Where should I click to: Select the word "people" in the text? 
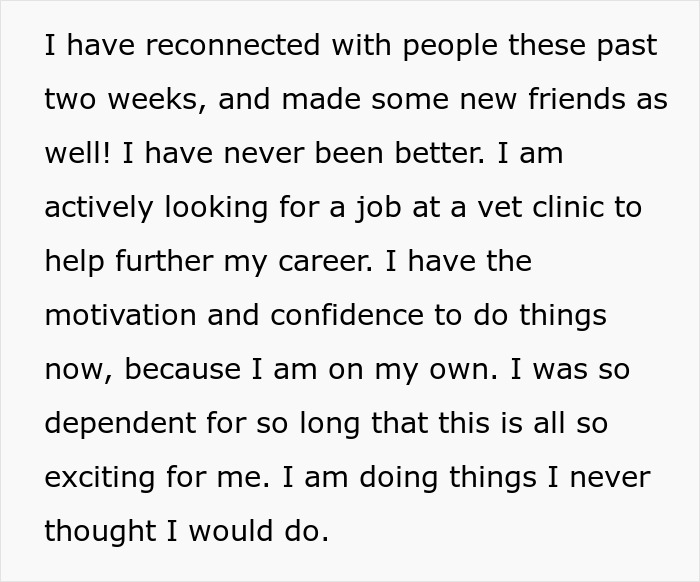pos(450,48)
